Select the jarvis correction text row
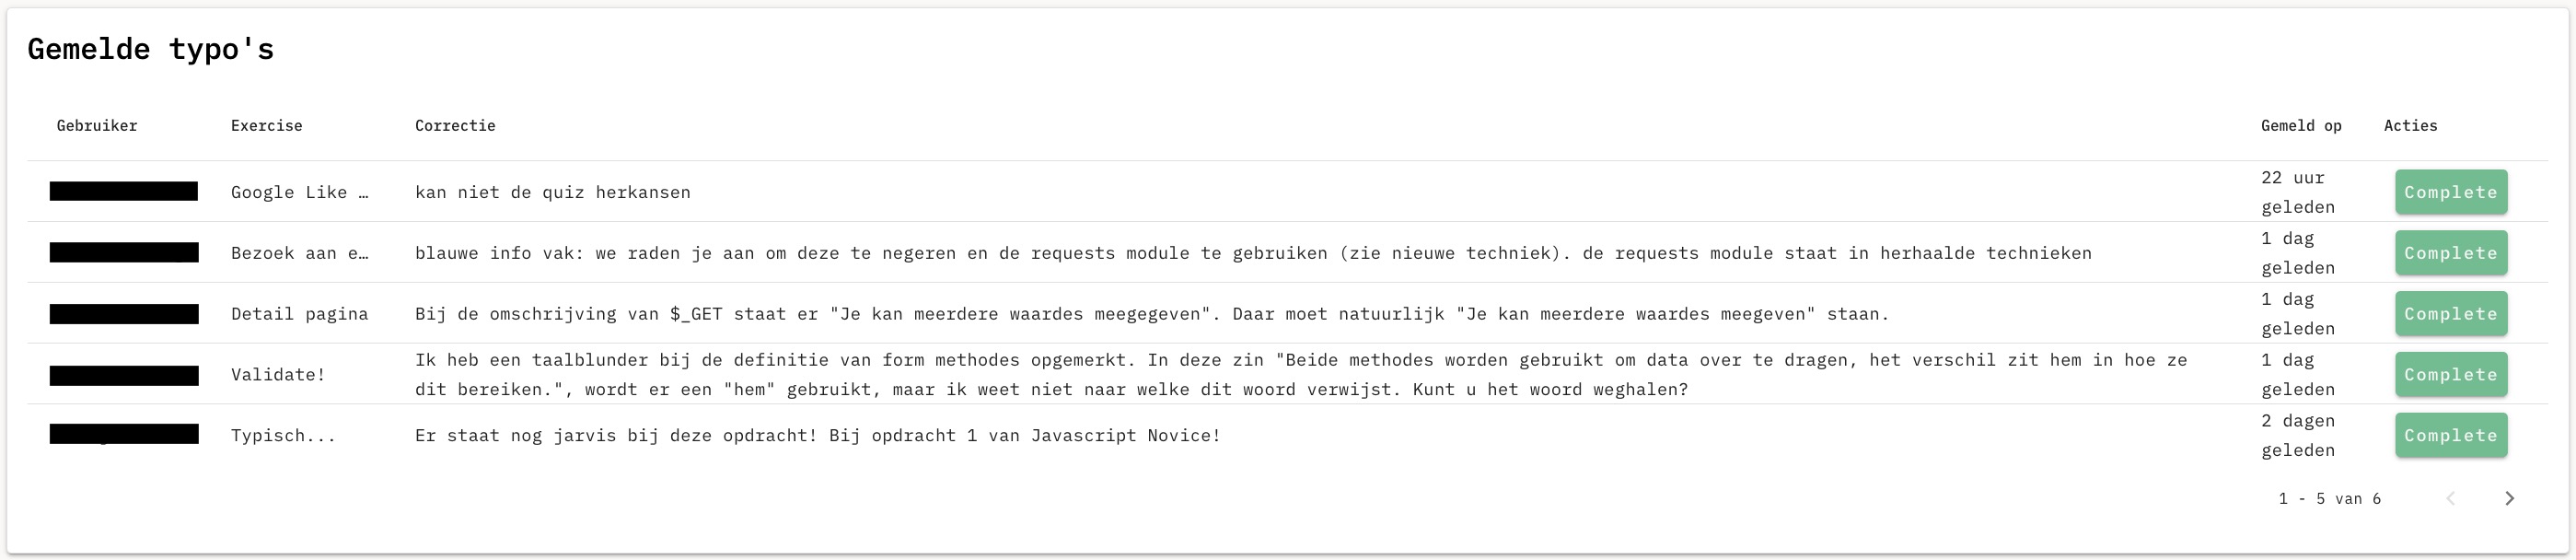Image resolution: width=2576 pixels, height=560 pixels. point(817,435)
